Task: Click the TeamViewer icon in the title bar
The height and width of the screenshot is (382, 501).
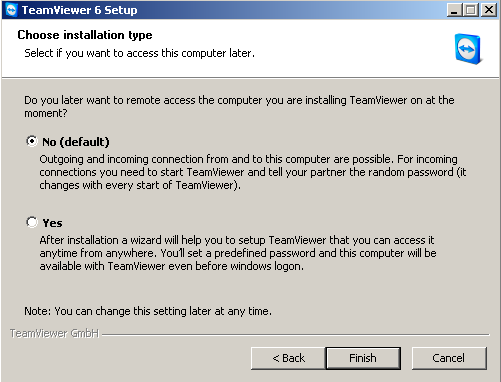Action: (x=11, y=10)
